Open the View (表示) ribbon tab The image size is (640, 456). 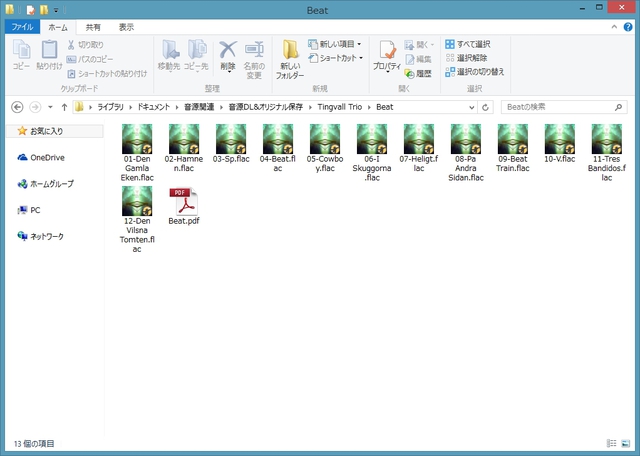click(126, 27)
